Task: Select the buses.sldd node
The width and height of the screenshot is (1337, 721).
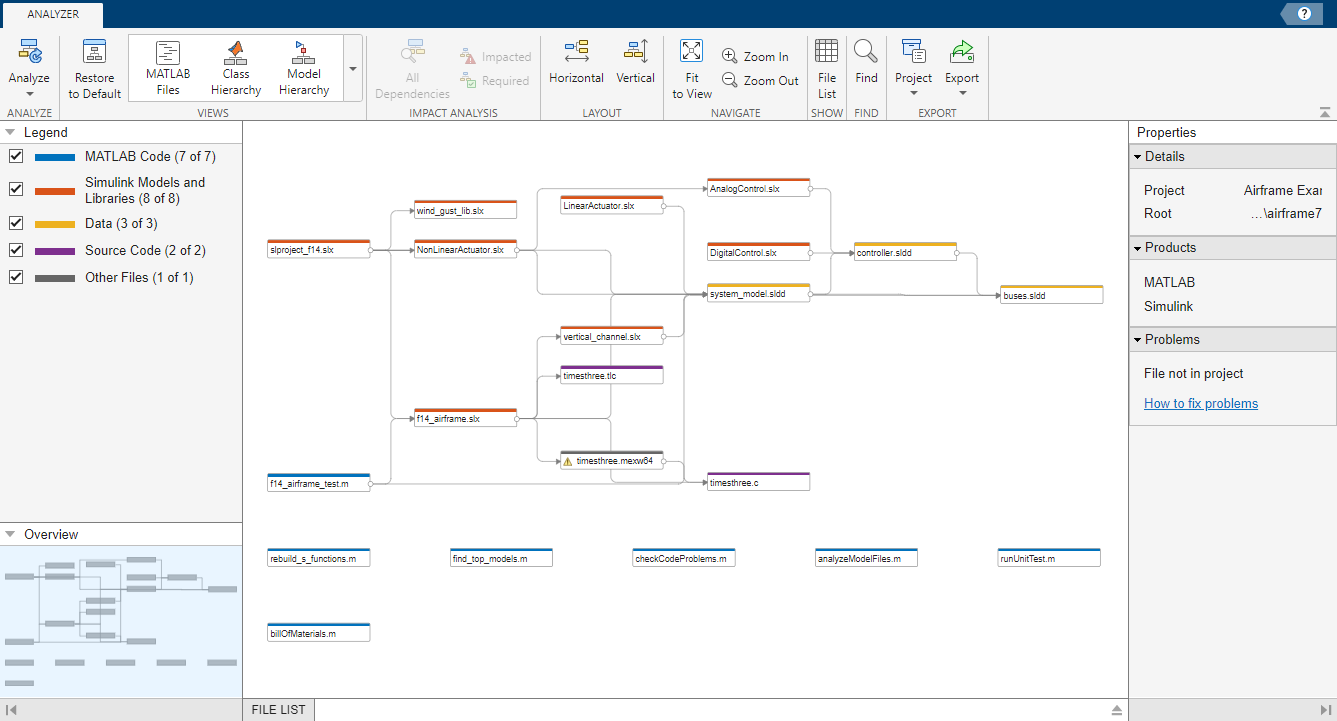Action: coord(1051,295)
